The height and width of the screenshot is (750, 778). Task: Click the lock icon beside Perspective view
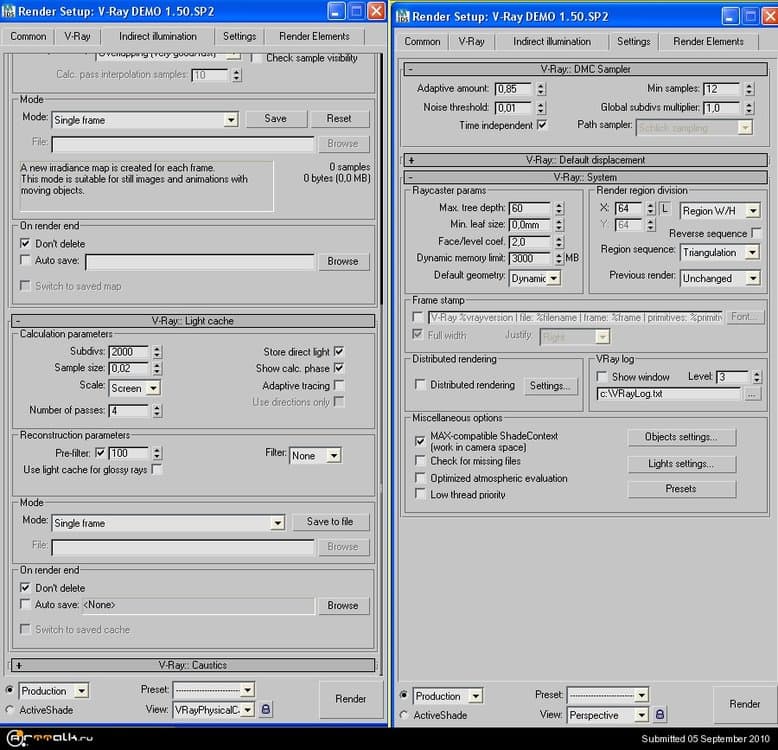(x=661, y=715)
